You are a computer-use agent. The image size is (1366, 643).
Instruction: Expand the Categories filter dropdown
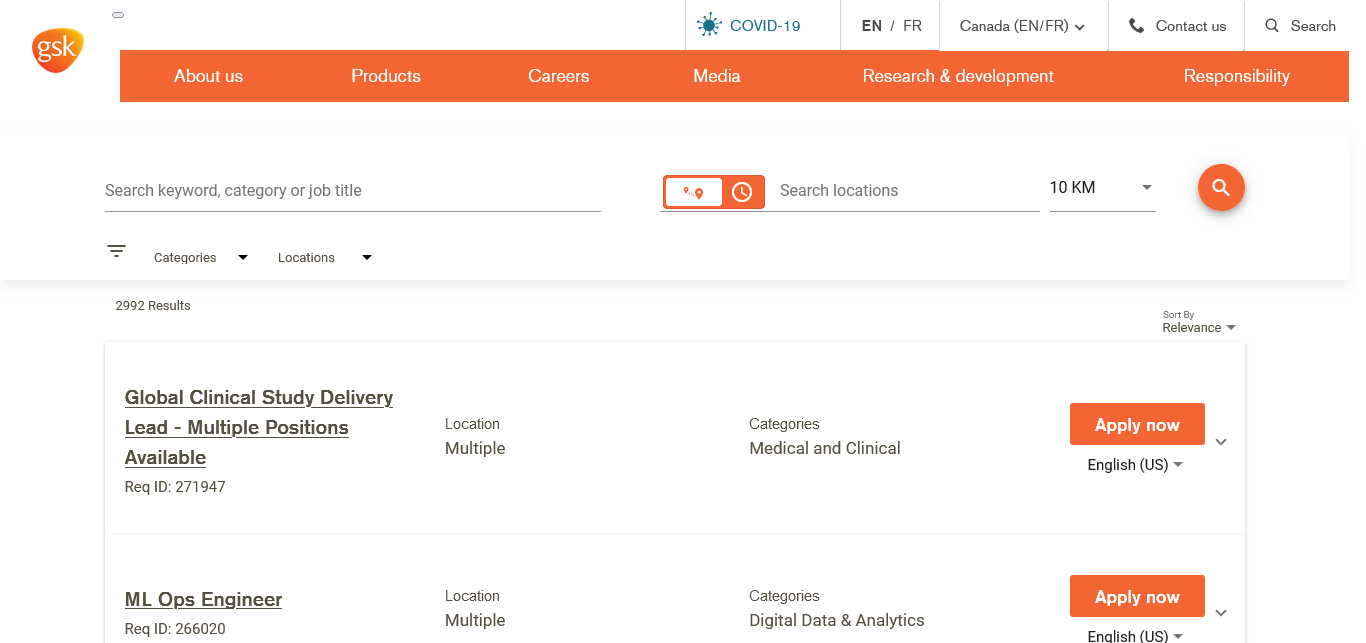[200, 258]
